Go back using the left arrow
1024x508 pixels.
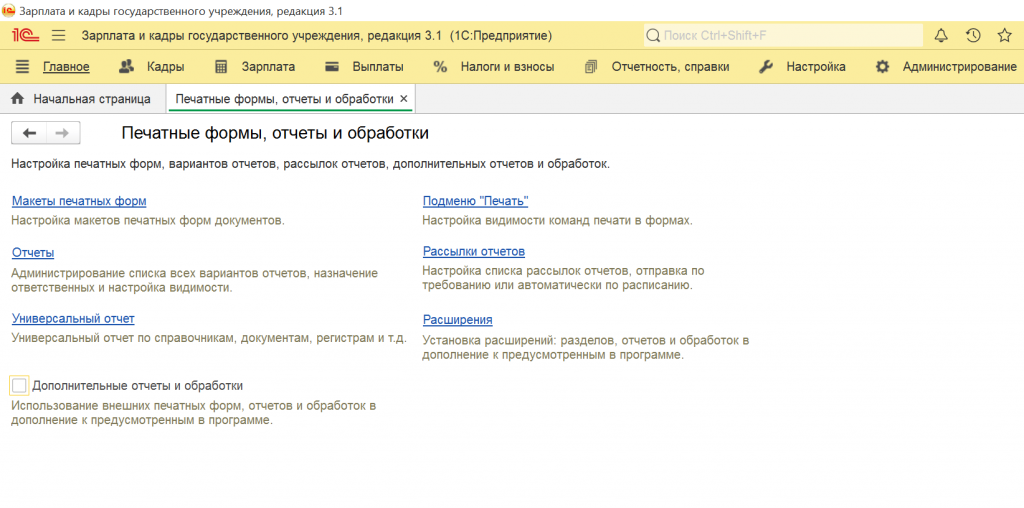click(29, 133)
